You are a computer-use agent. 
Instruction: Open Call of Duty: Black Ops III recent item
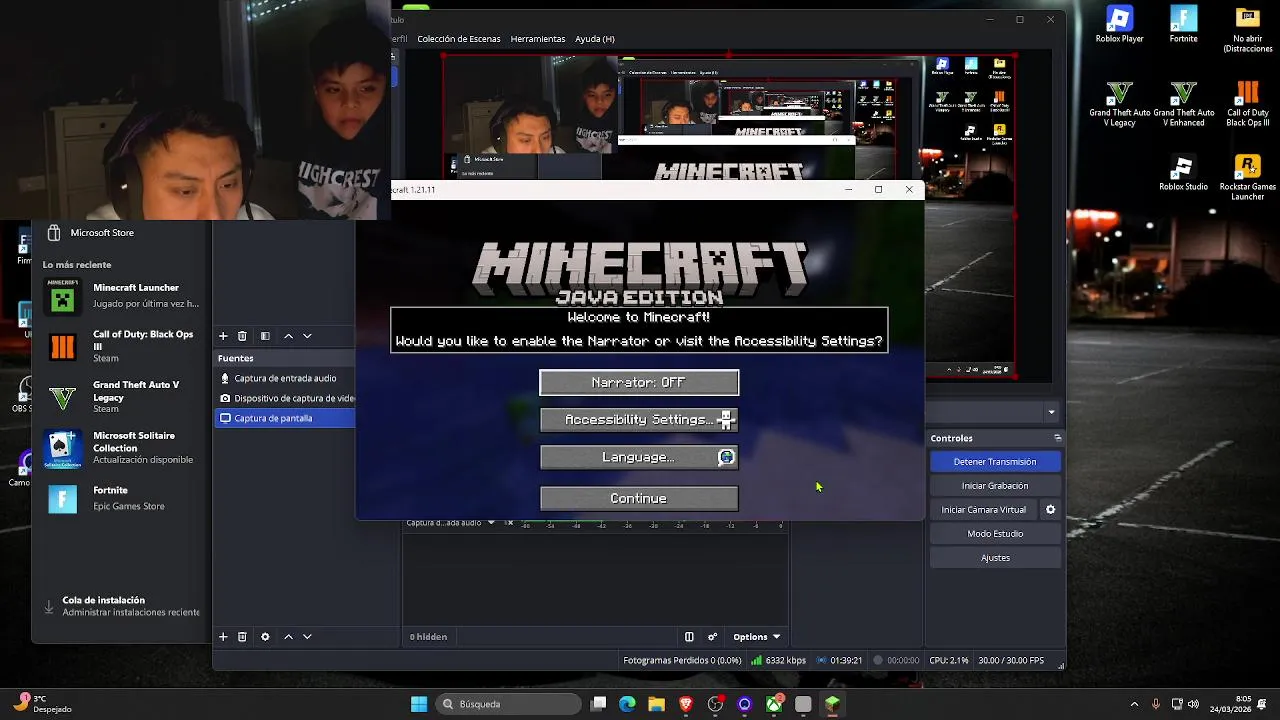click(x=122, y=346)
